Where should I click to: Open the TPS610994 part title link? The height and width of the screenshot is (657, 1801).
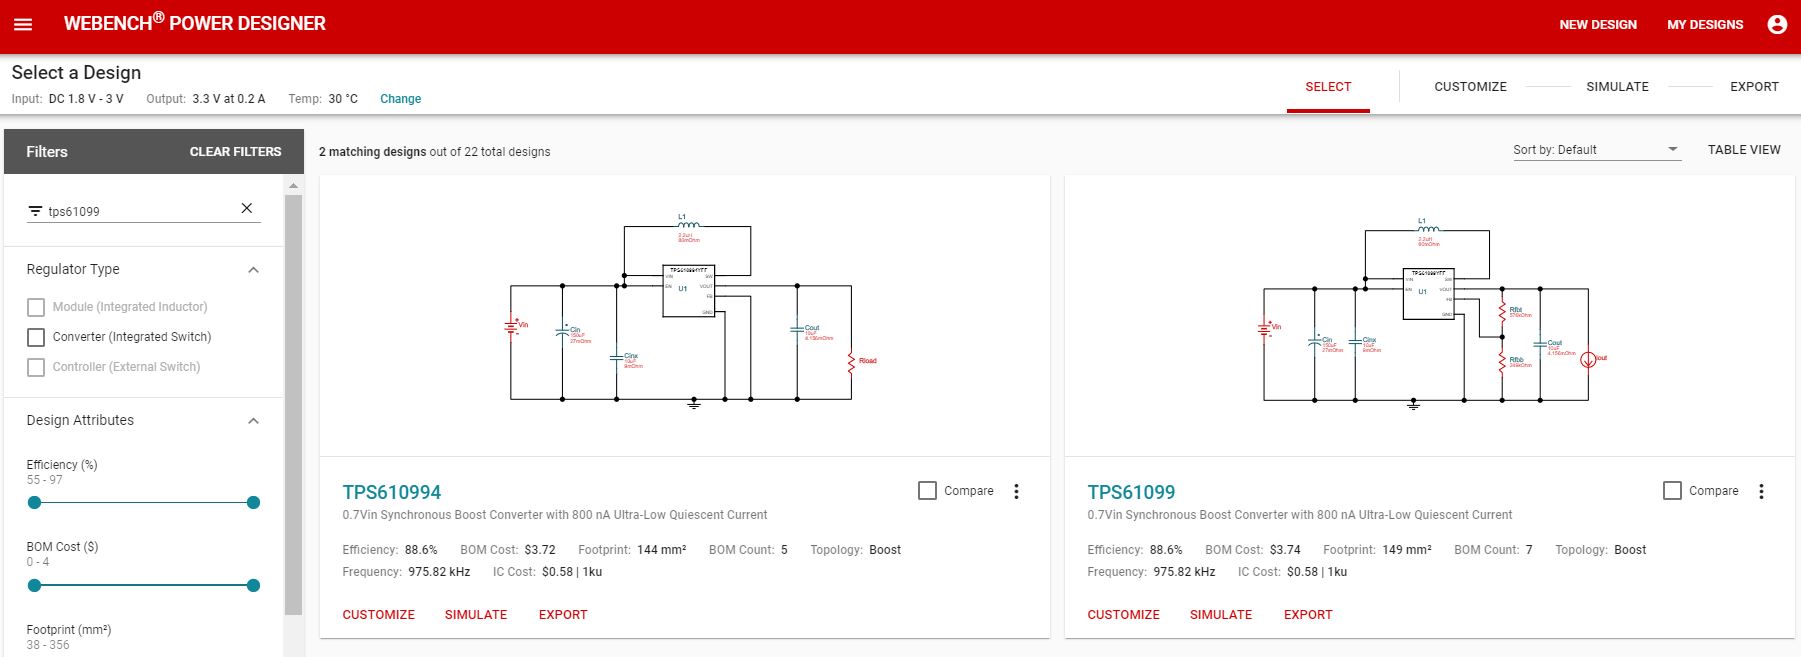(392, 492)
